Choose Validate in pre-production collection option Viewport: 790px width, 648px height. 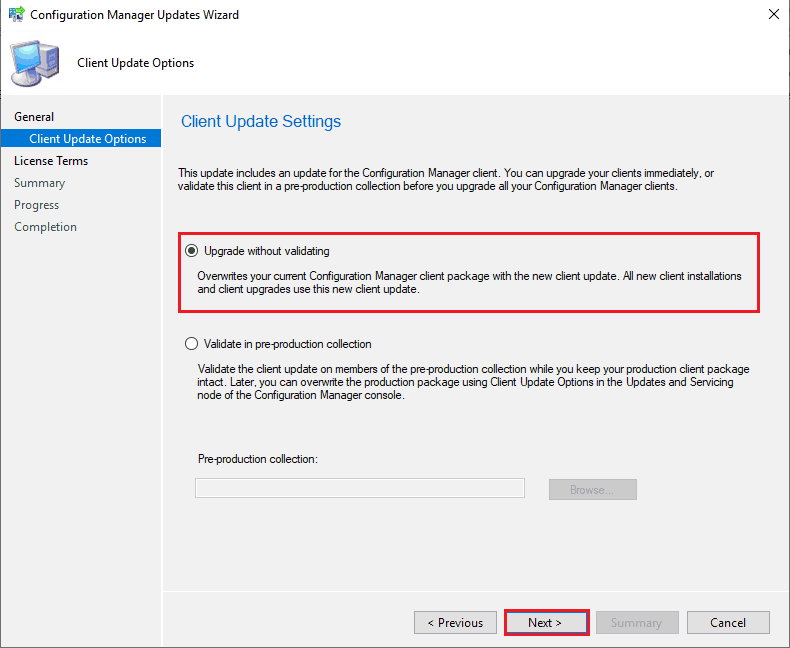pyautogui.click(x=191, y=344)
